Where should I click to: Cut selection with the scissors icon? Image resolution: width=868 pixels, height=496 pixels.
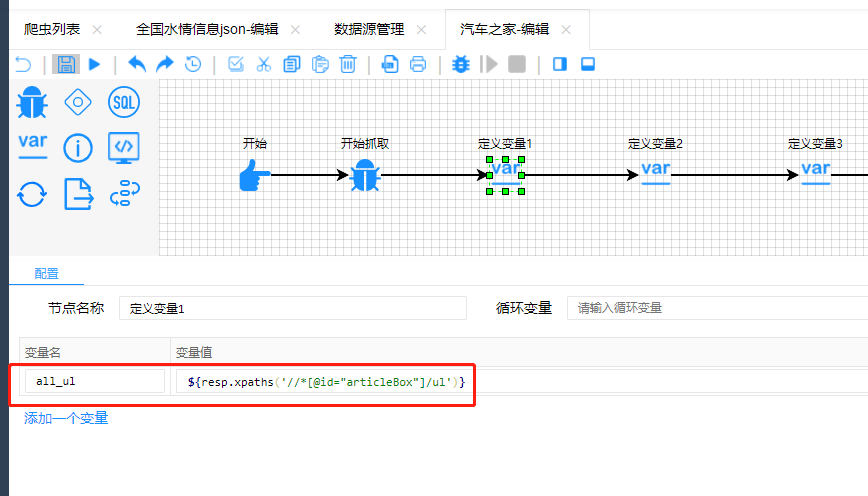coord(264,64)
